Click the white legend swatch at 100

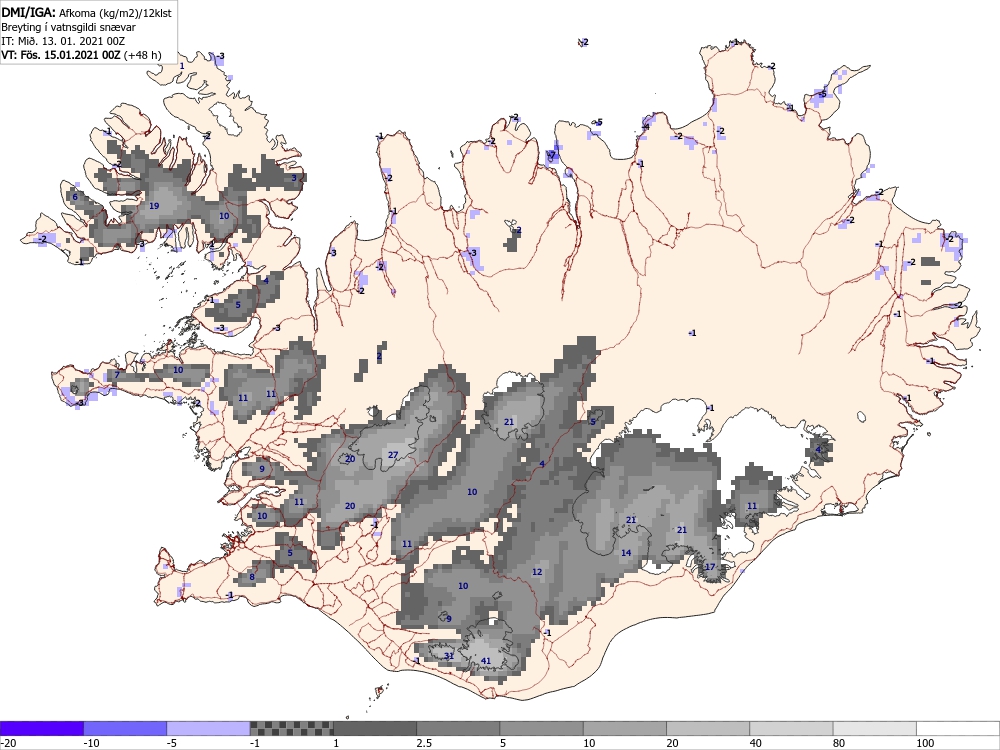tap(958, 728)
